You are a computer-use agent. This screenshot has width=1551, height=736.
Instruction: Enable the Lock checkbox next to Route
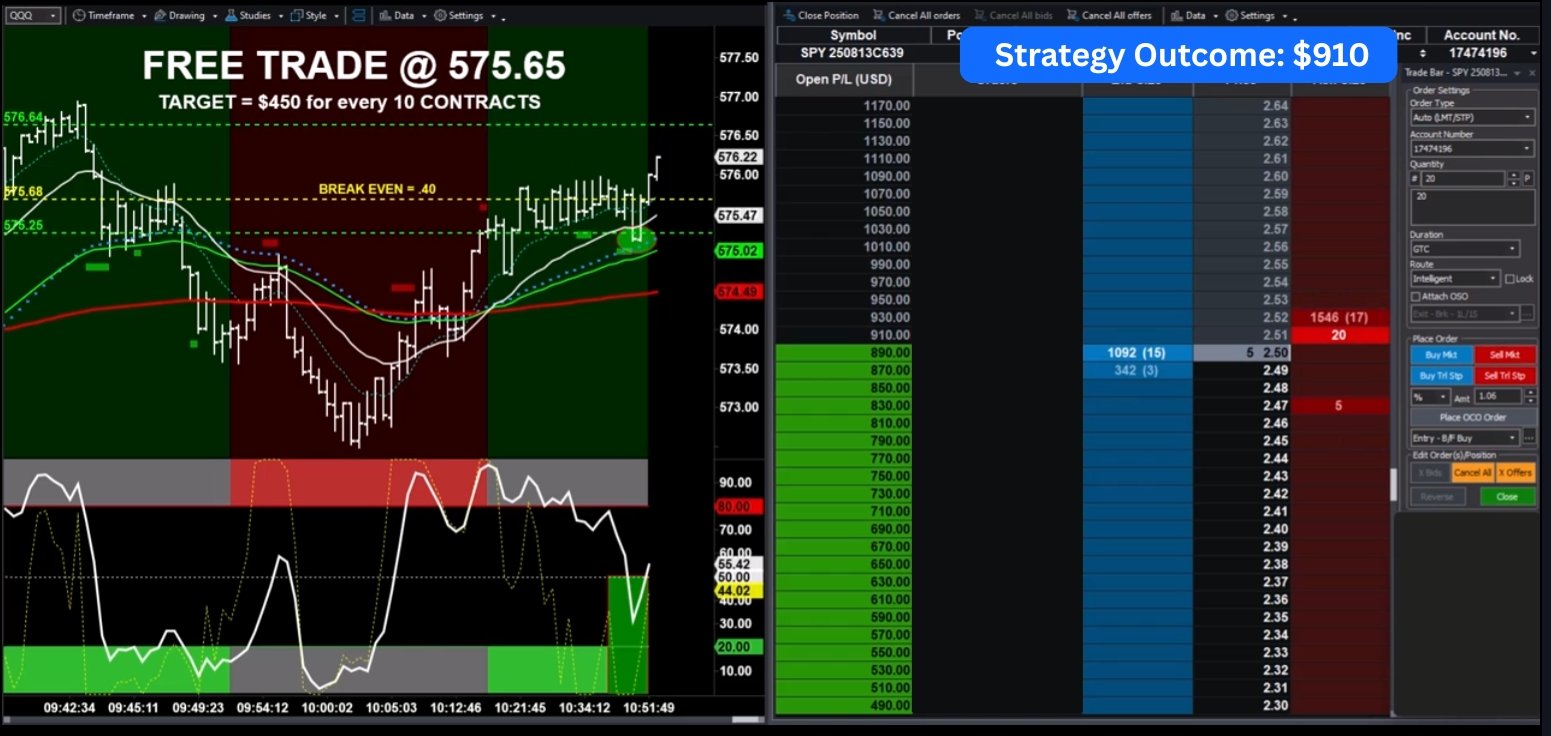pyautogui.click(x=1510, y=279)
